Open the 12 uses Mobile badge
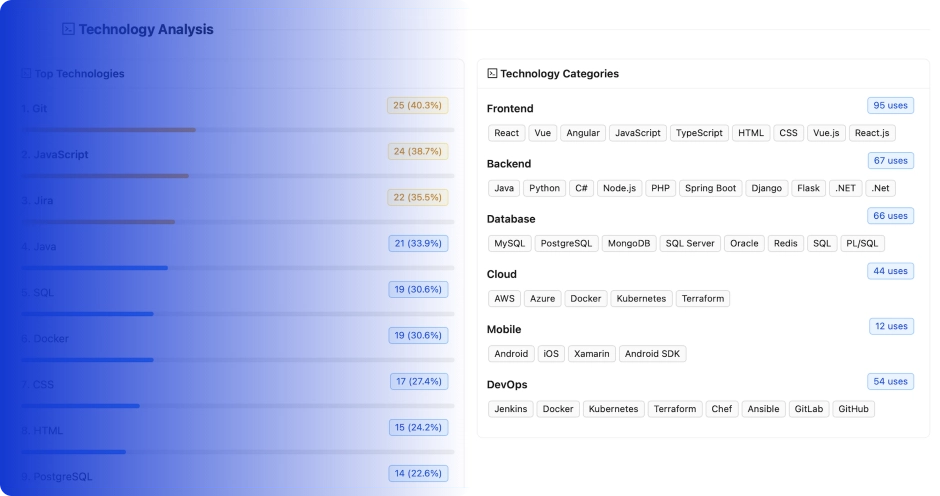 click(x=891, y=325)
